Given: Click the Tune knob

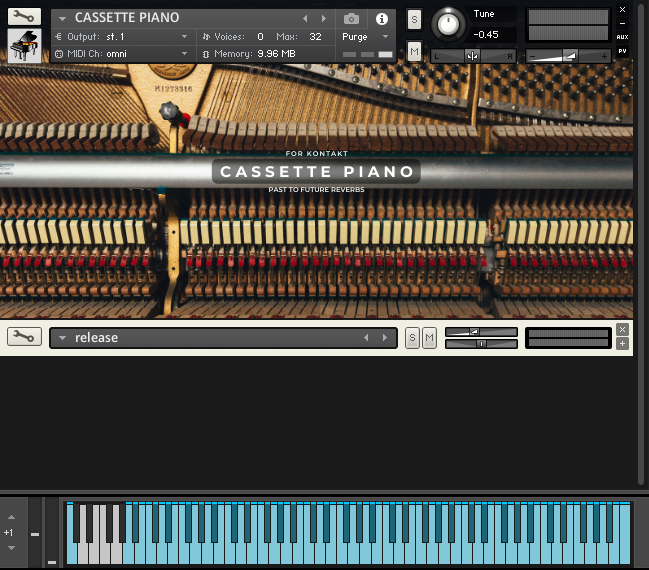Looking at the screenshot, I should [448, 24].
